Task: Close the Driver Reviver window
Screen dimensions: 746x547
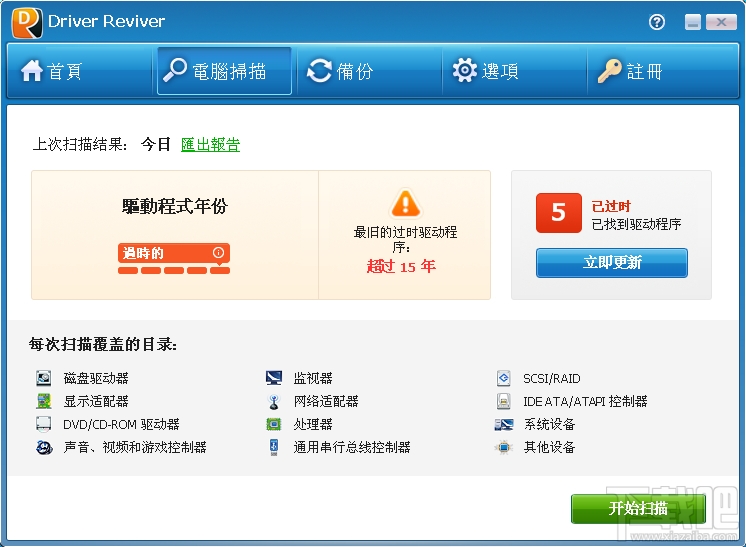Action: [721, 22]
